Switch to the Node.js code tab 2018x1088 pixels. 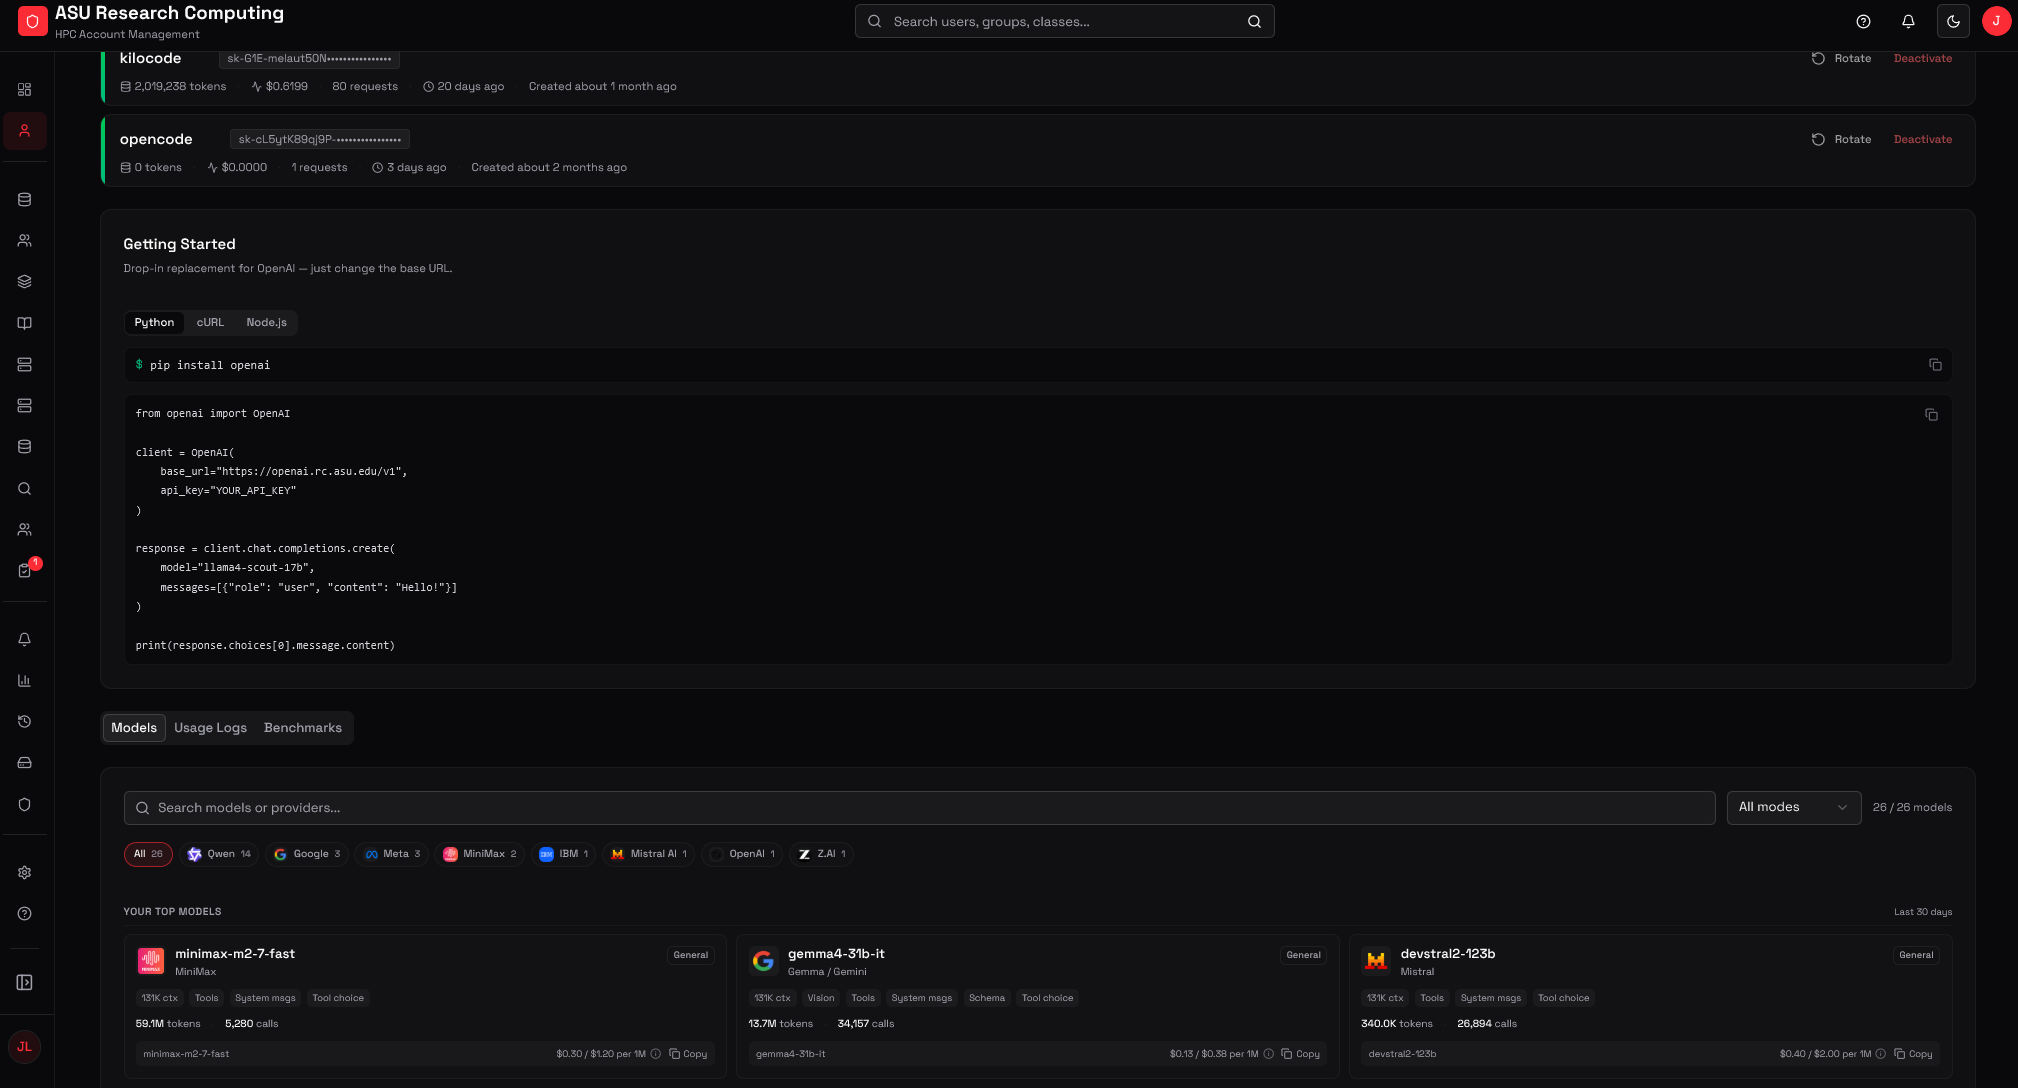266,322
